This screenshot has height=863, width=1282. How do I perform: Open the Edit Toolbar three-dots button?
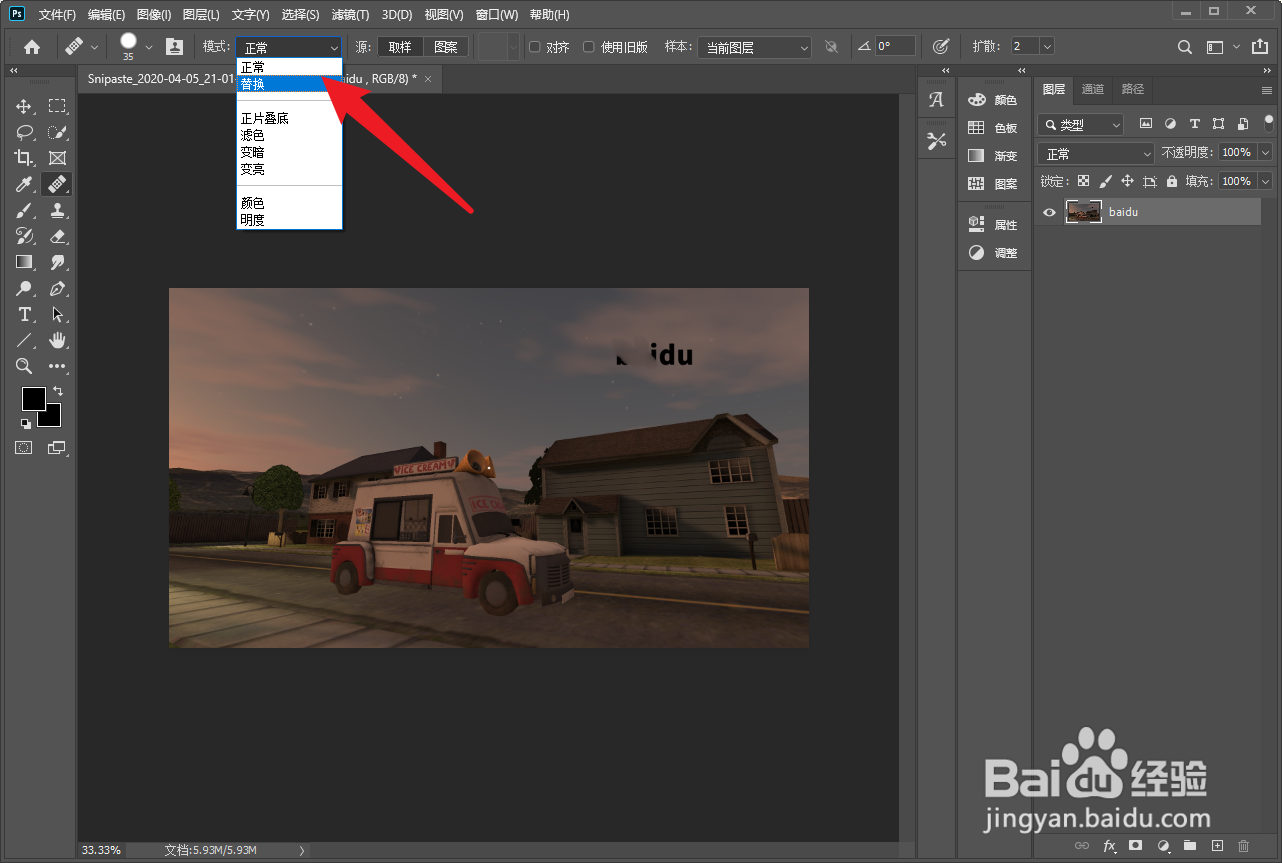point(58,366)
